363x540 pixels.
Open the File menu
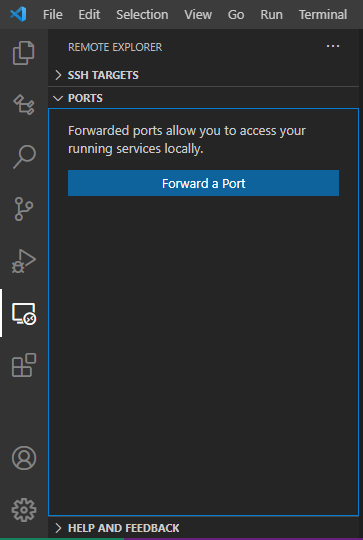click(53, 14)
